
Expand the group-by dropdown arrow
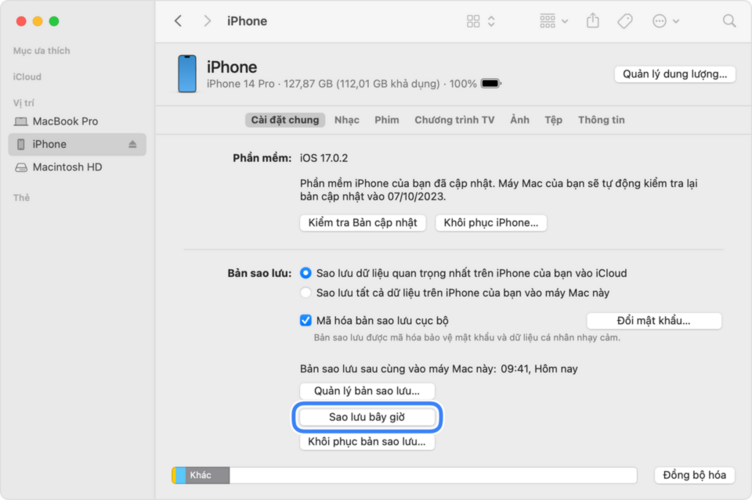point(565,21)
